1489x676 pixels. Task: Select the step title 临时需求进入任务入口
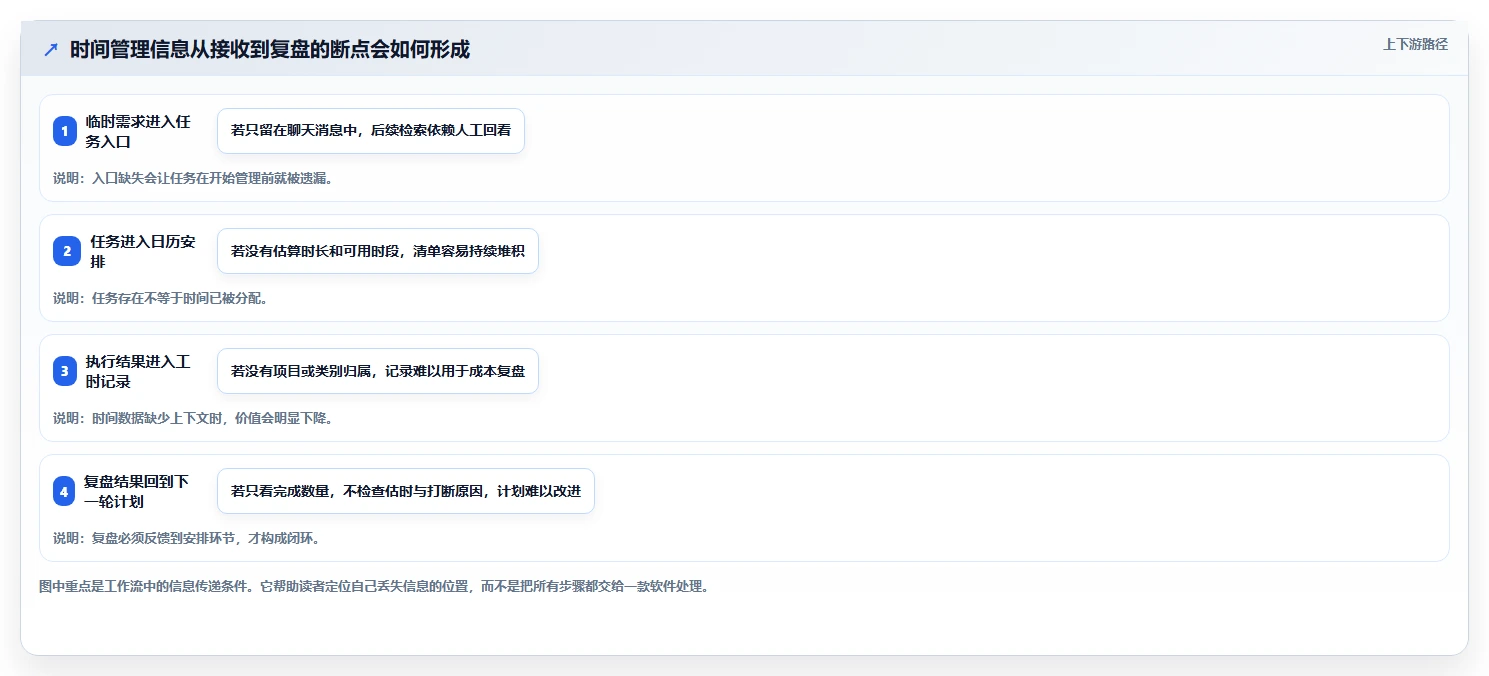tap(138, 131)
